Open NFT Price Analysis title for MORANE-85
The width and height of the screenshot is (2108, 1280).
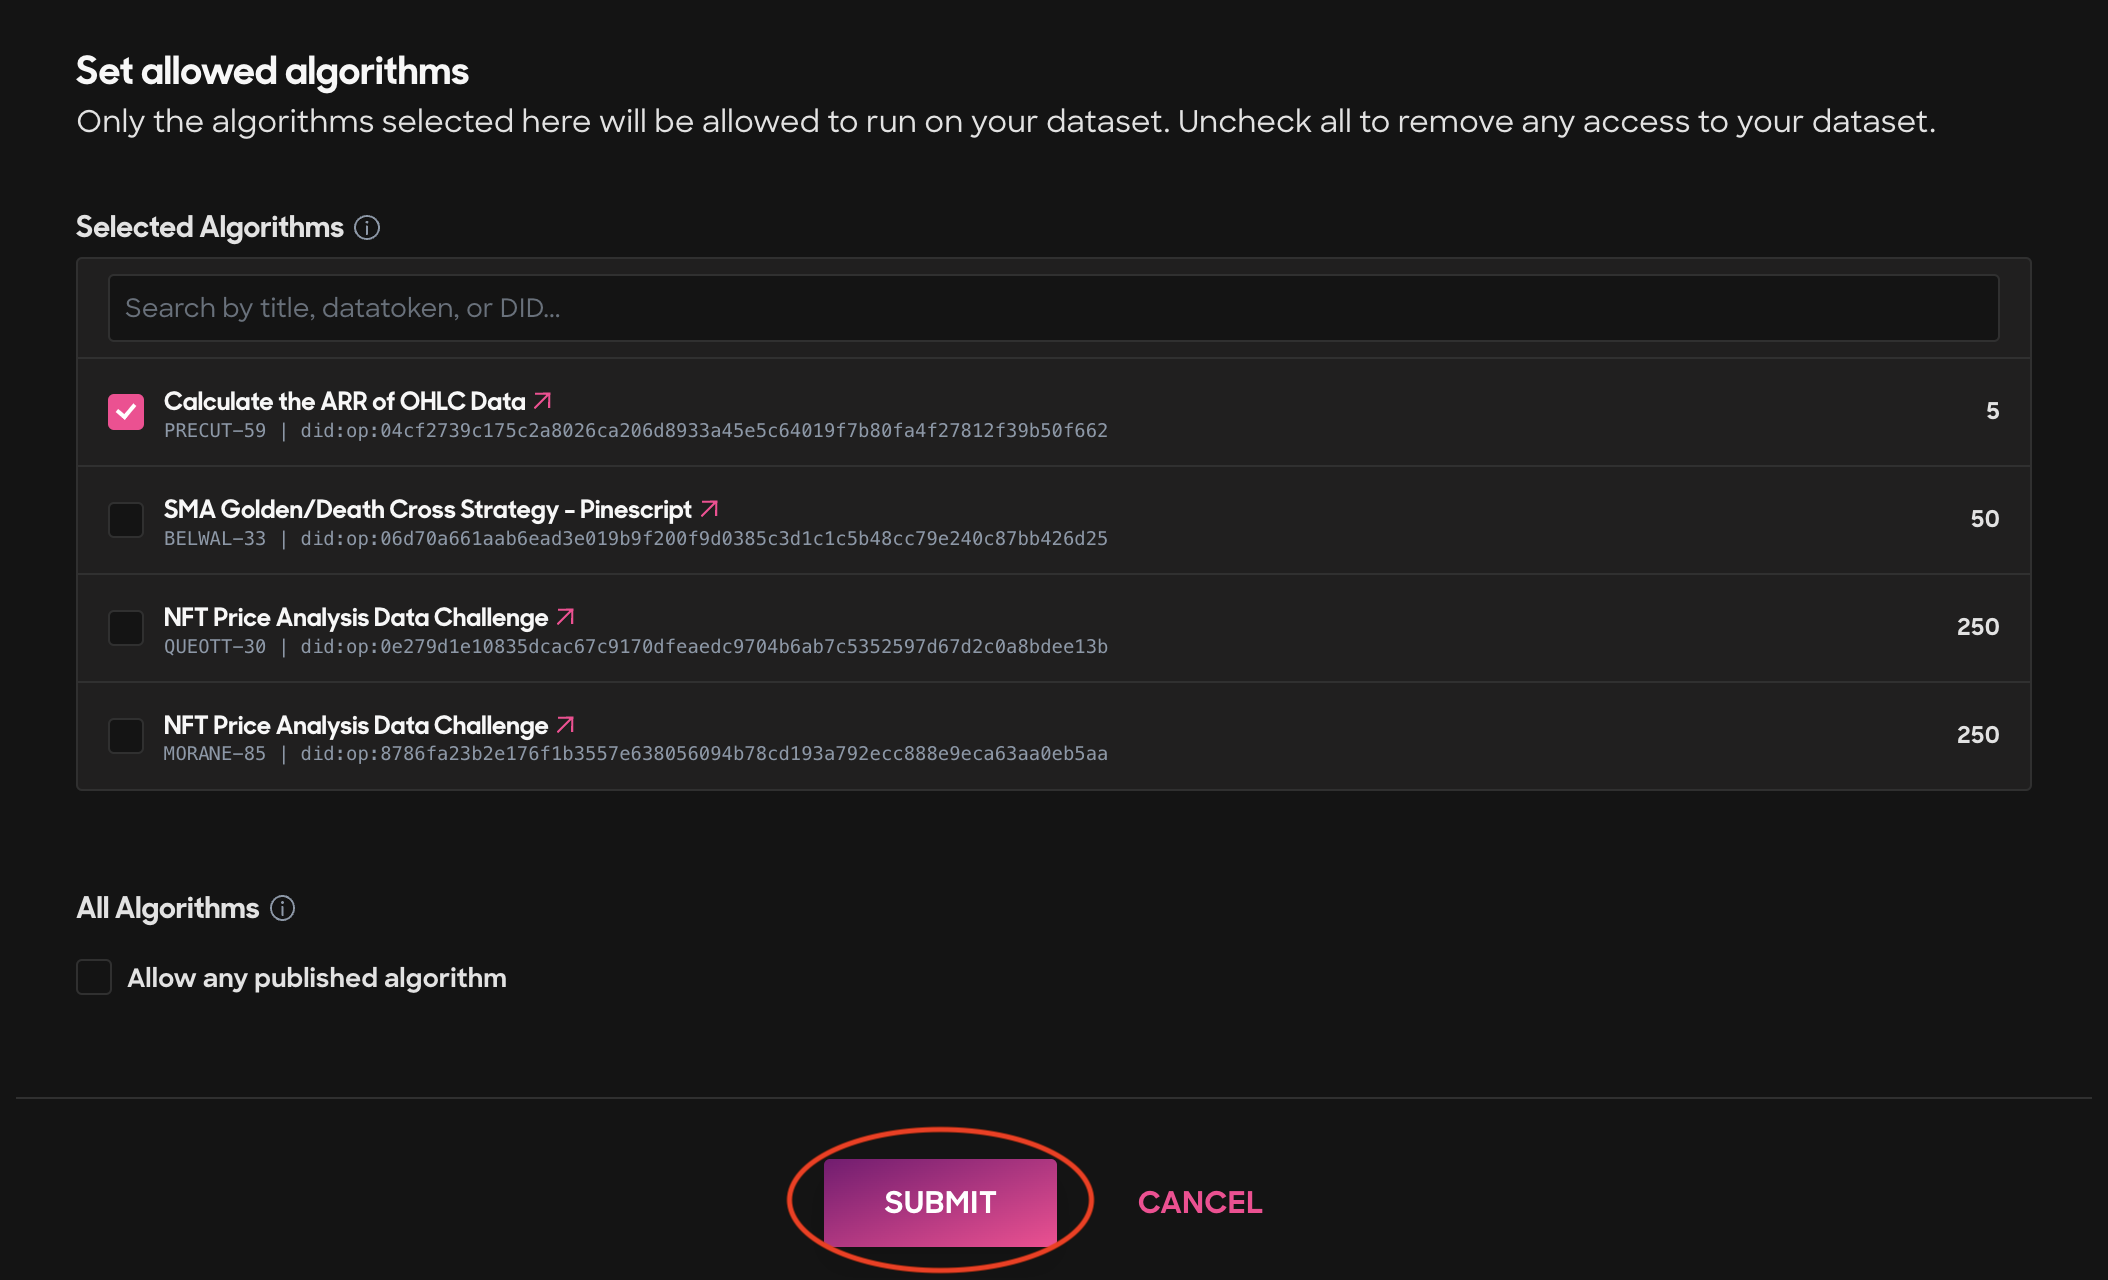click(x=356, y=725)
